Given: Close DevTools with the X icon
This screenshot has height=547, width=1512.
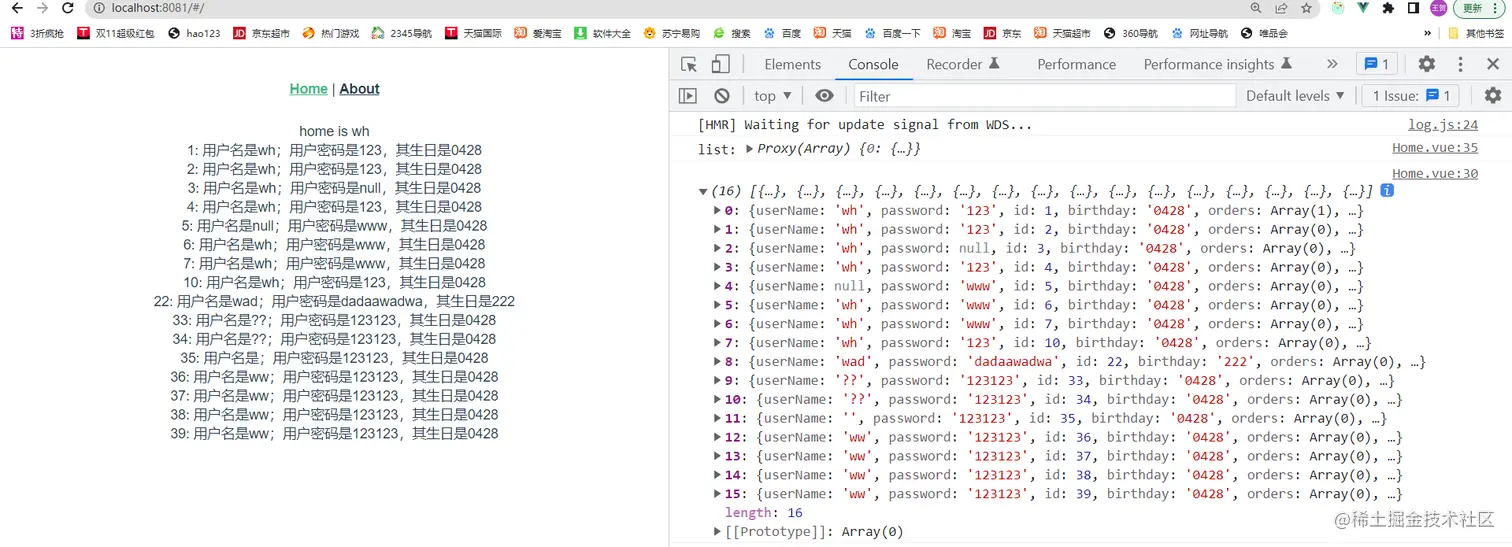Looking at the screenshot, I should [1493, 64].
